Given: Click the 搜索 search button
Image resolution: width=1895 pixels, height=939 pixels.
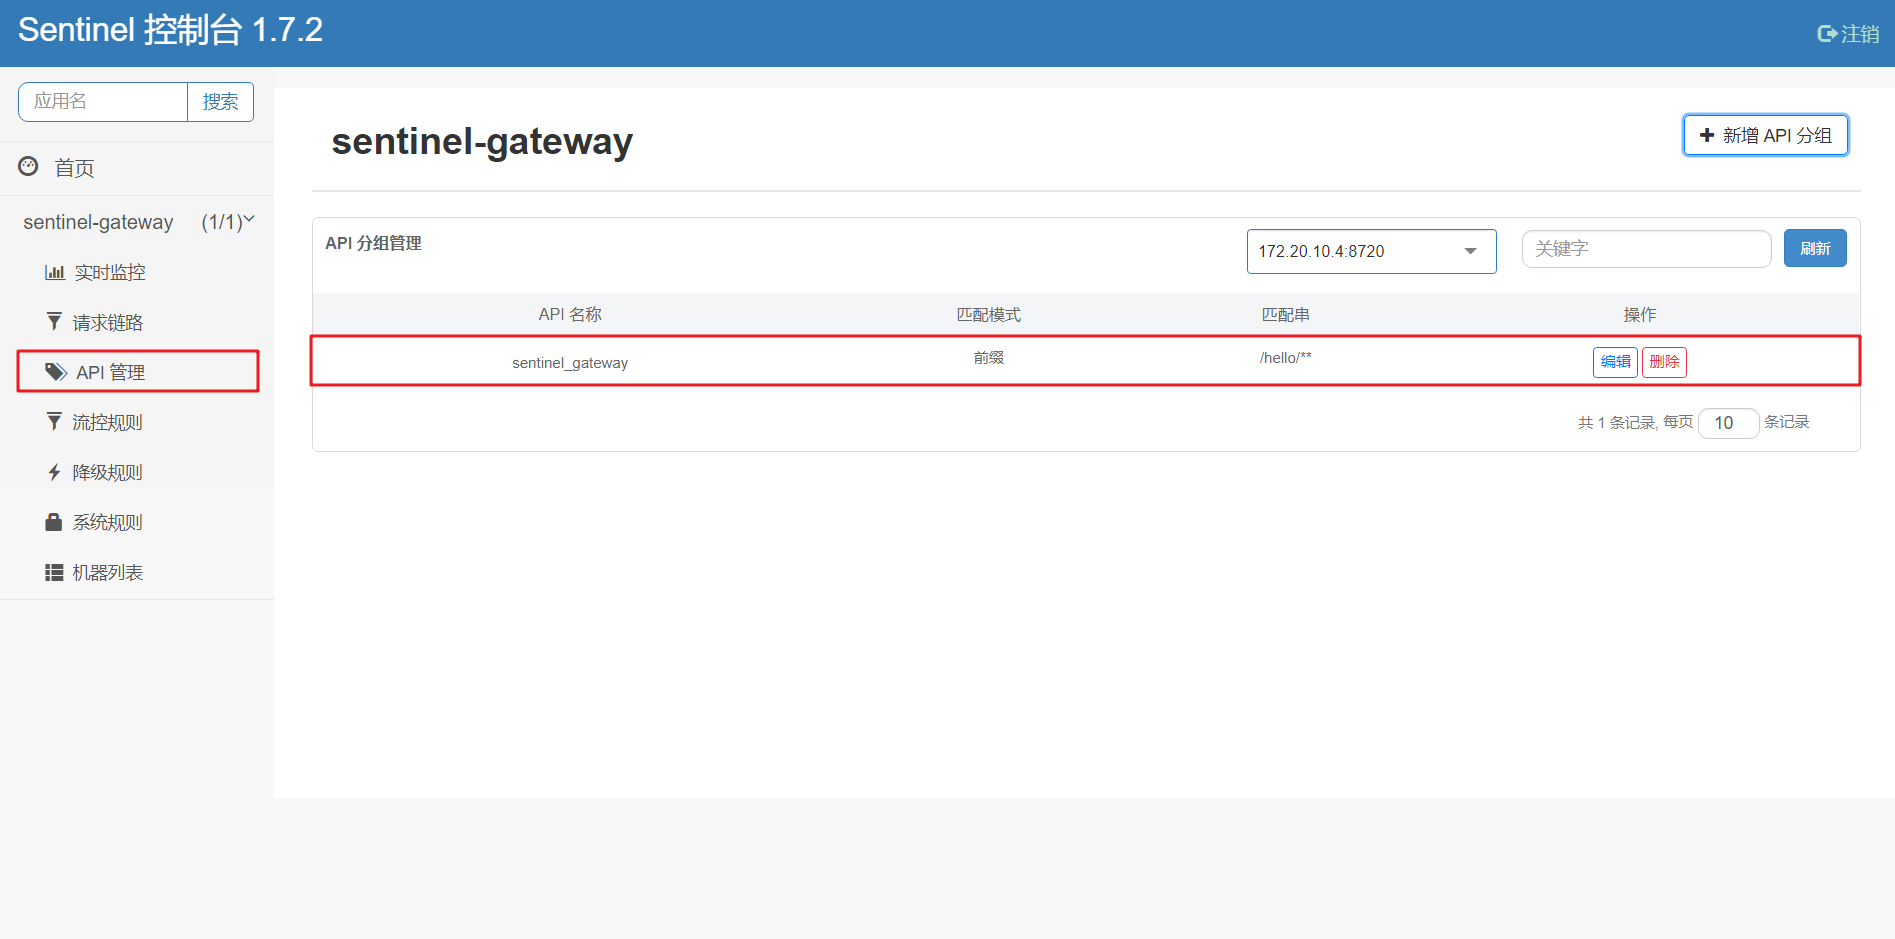Looking at the screenshot, I should point(221,102).
